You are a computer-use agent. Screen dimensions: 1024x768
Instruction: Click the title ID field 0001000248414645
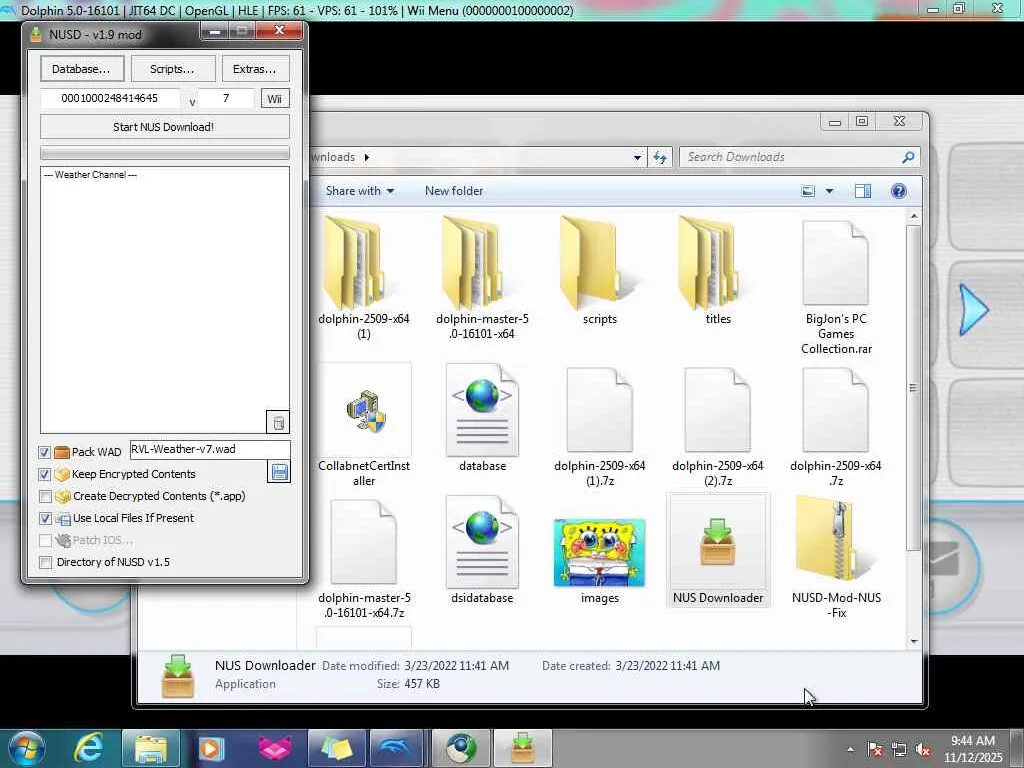[110, 98]
